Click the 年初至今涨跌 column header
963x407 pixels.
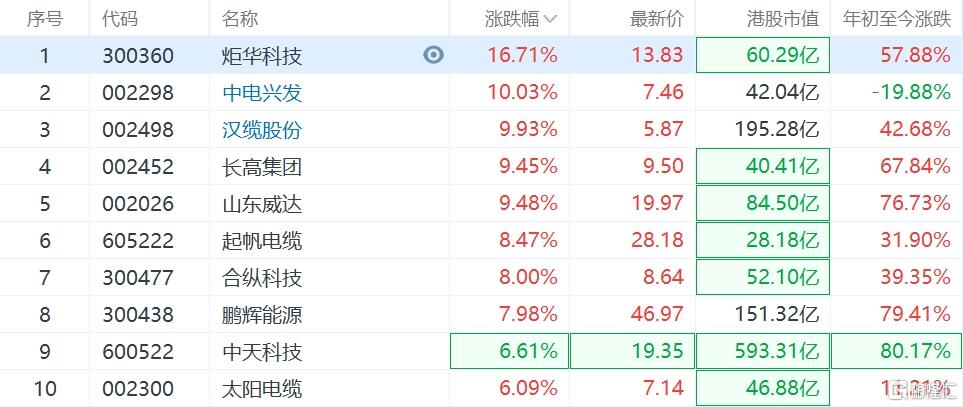897,18
